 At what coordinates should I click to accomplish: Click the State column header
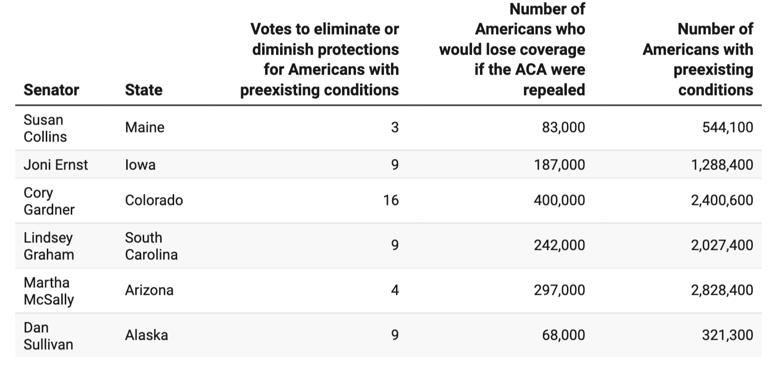tap(144, 90)
